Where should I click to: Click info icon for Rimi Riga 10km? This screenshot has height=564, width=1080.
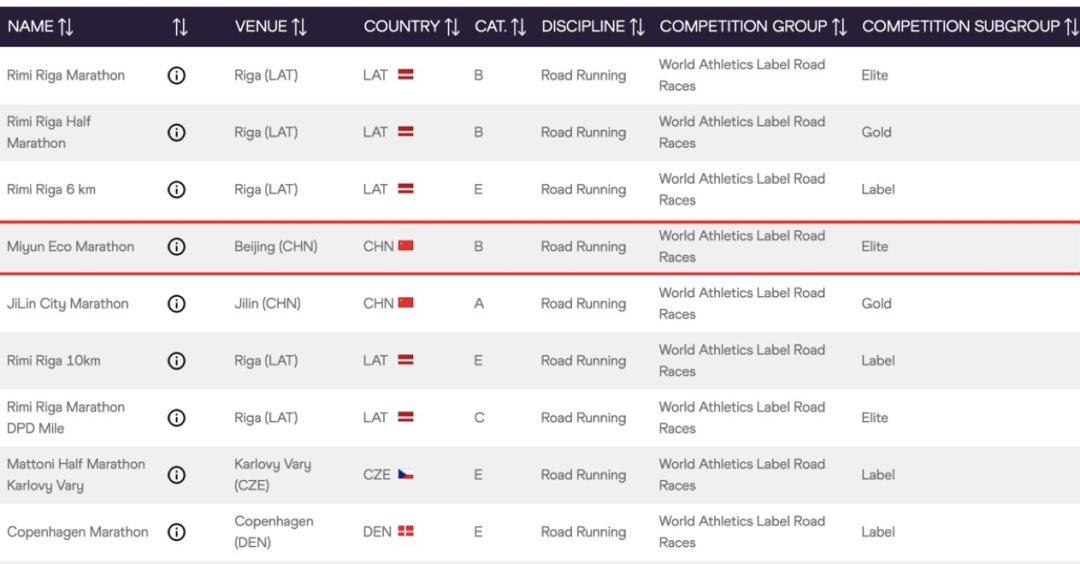(177, 360)
